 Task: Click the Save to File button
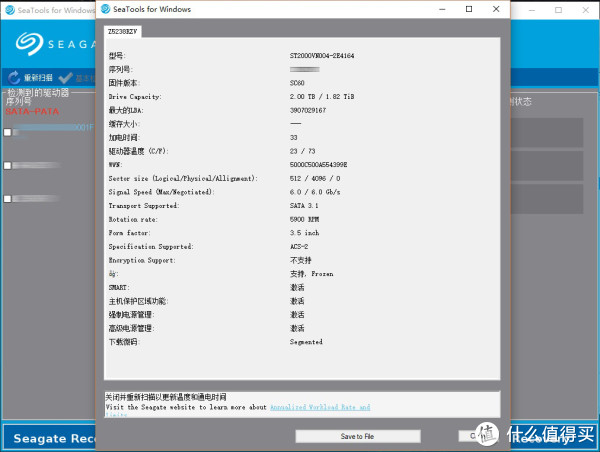point(357,436)
